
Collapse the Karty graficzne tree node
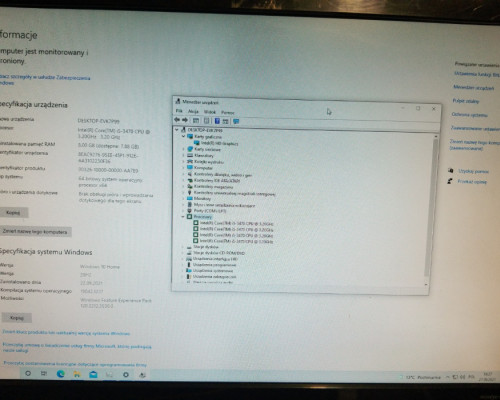(183, 136)
